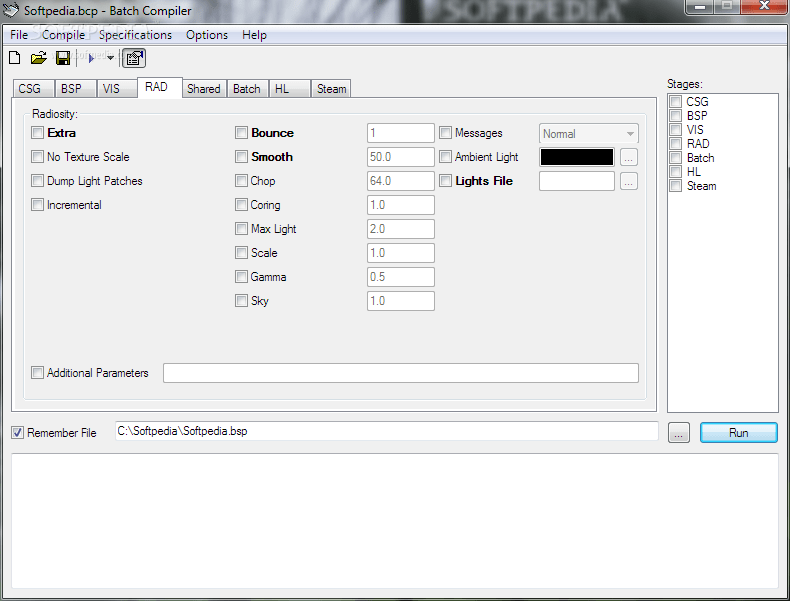
Task: Click the Lights File browse button
Action: point(628,181)
